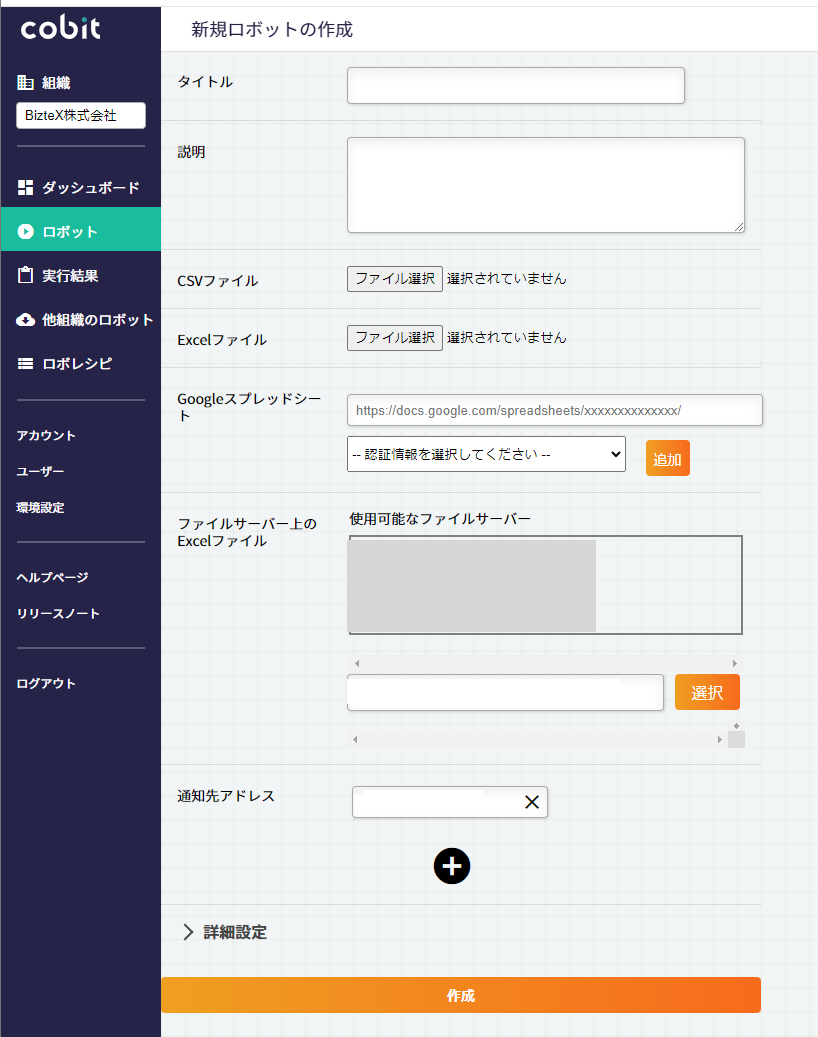The height and width of the screenshot is (1037, 818).
Task: Click the dashboard grid icon
Action: pyautogui.click(x=25, y=188)
